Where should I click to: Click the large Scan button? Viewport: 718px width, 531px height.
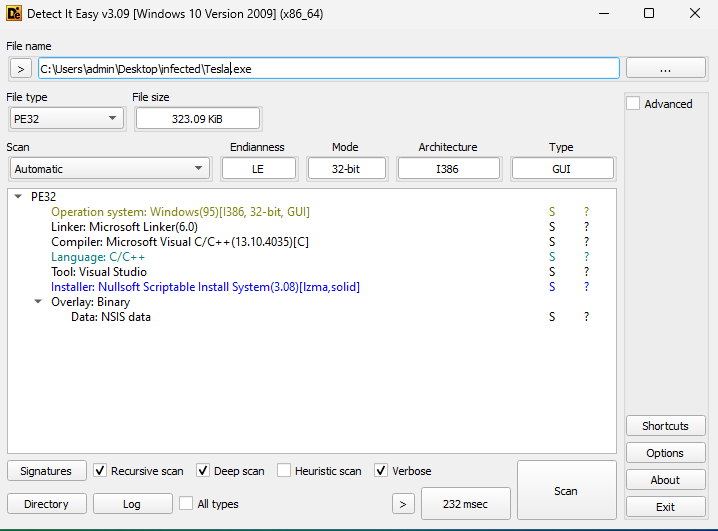[x=566, y=491]
